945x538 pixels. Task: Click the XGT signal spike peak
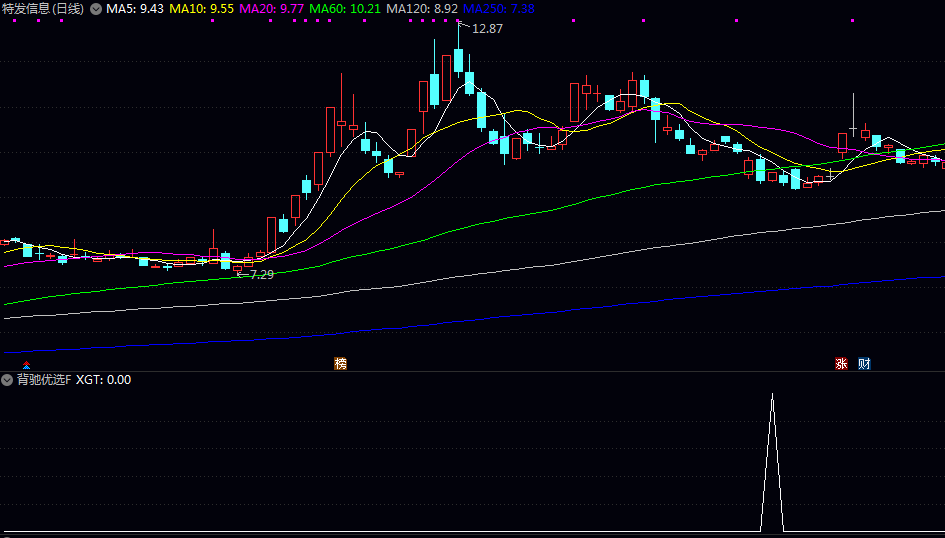point(772,395)
